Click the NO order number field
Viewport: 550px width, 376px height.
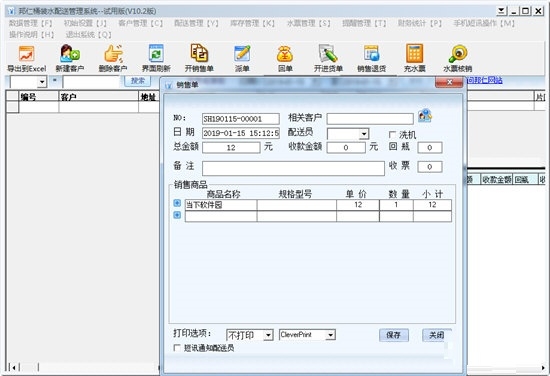(241, 119)
